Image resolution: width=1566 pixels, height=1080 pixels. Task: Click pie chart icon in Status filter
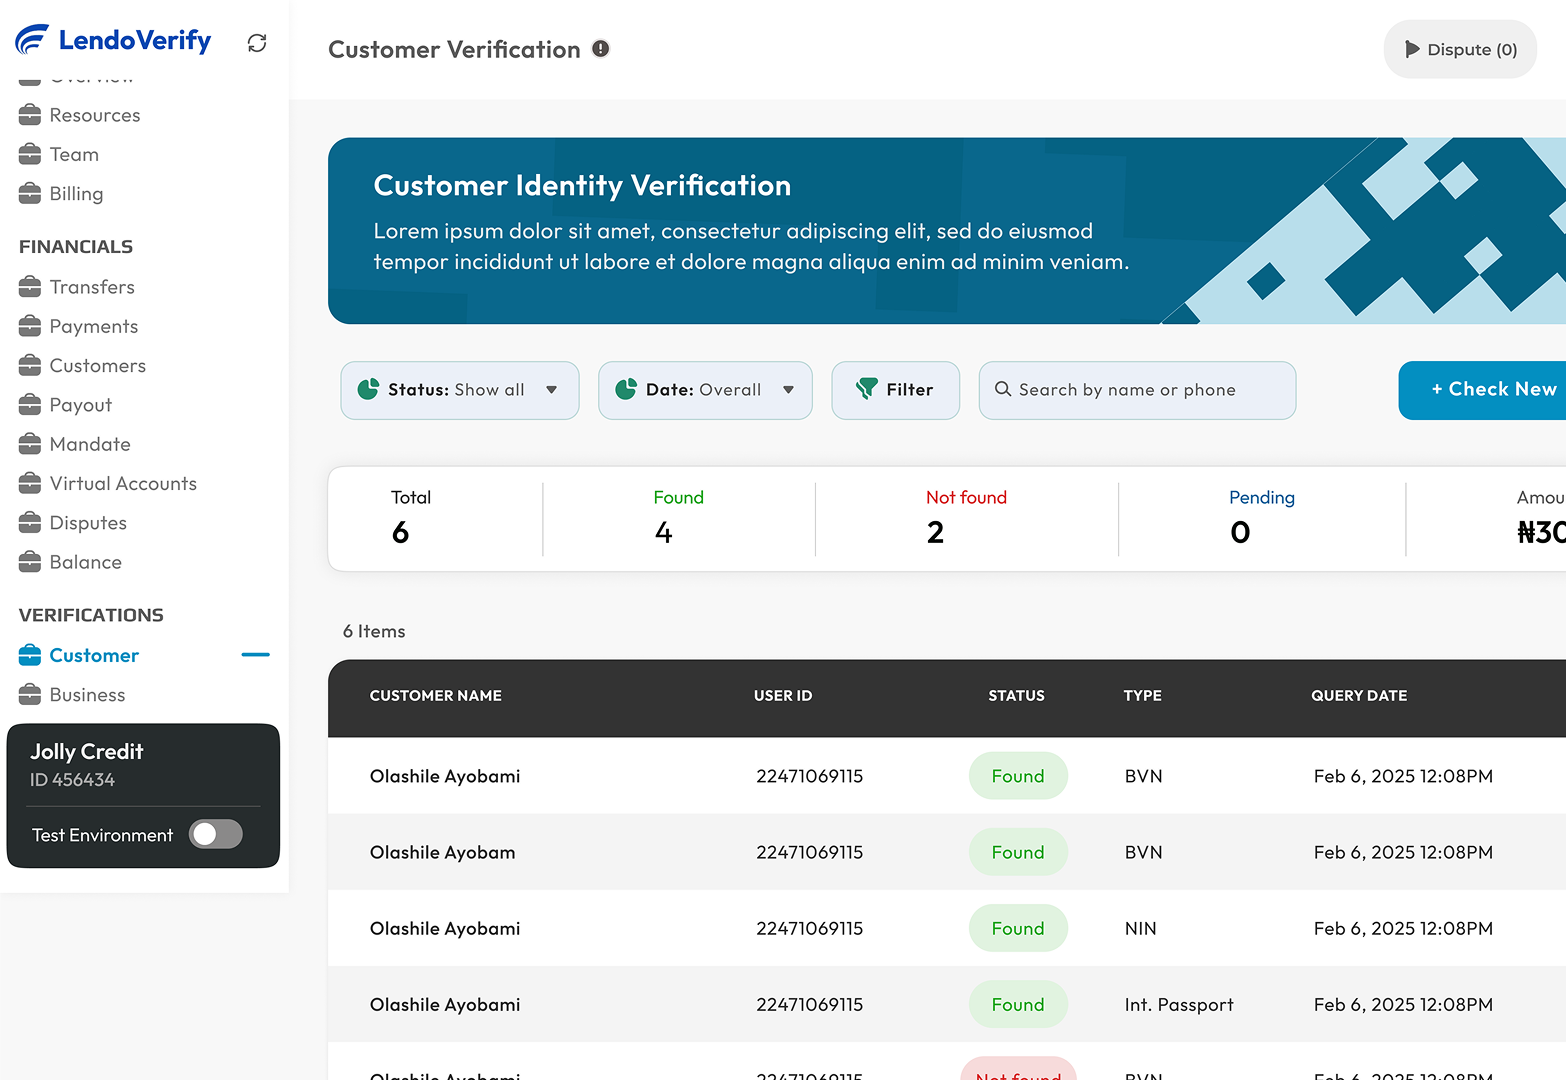[368, 389]
